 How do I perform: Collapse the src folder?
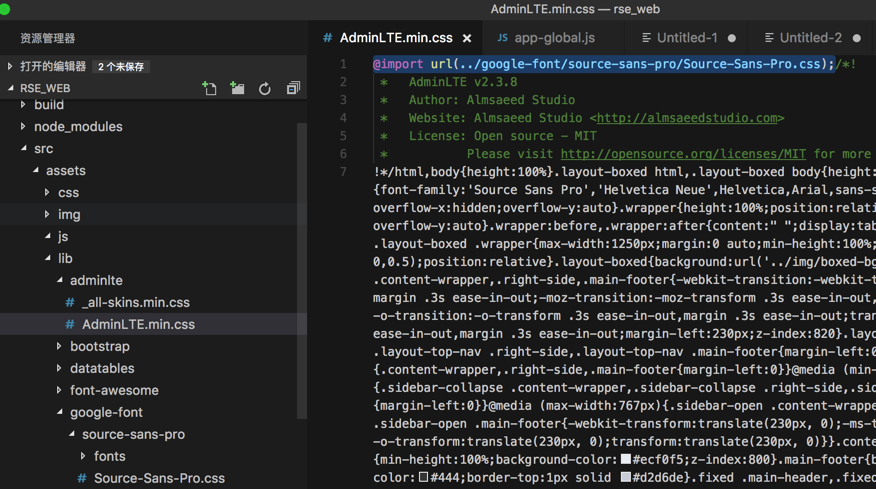23,148
